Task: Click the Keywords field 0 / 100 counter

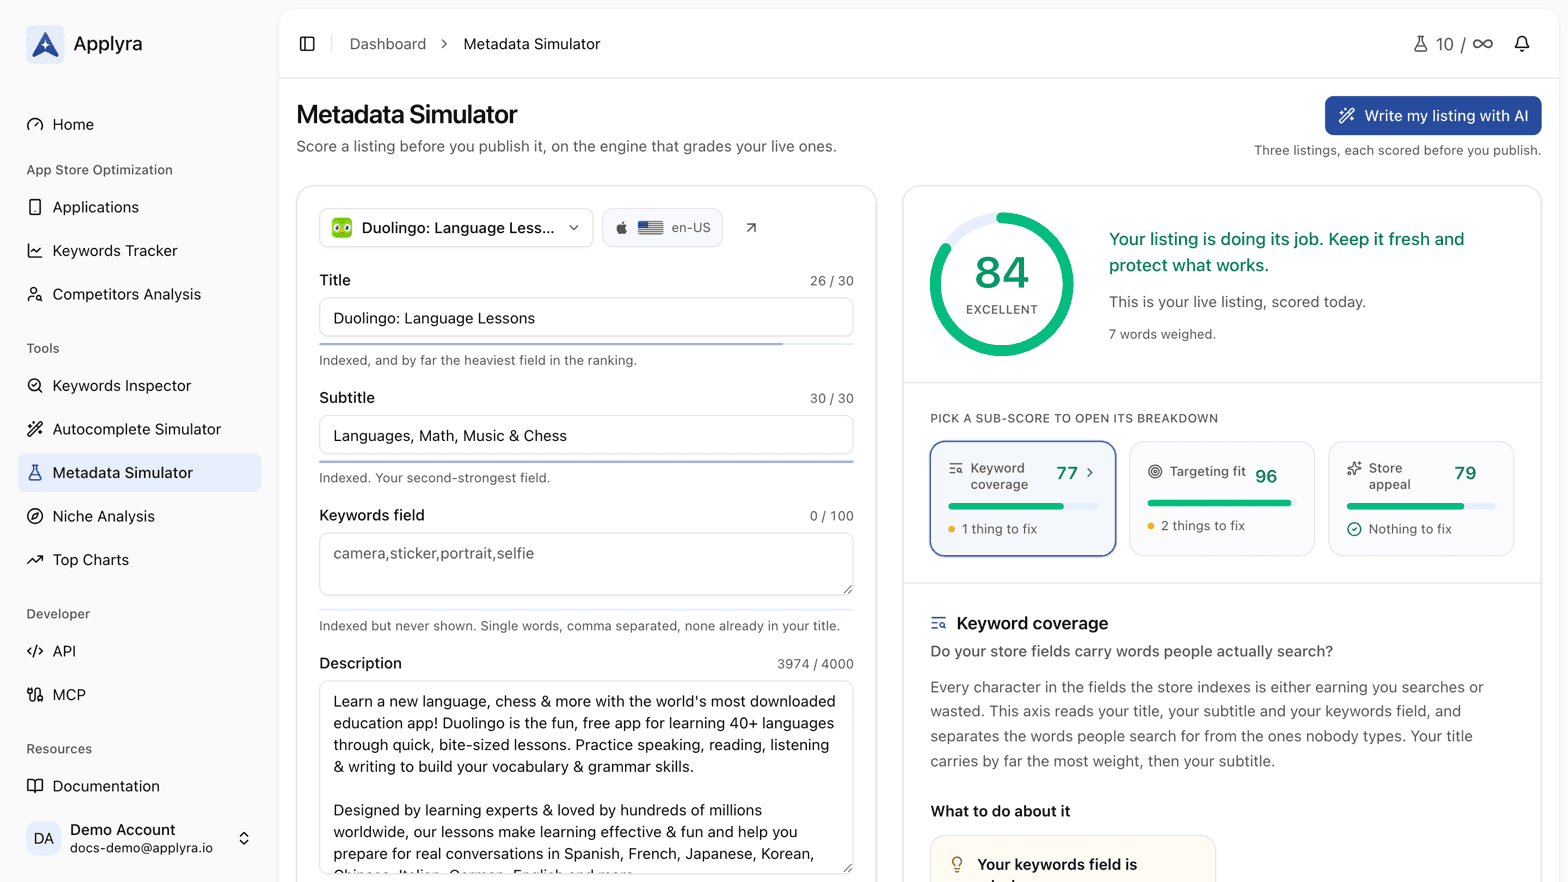Action: coord(831,516)
